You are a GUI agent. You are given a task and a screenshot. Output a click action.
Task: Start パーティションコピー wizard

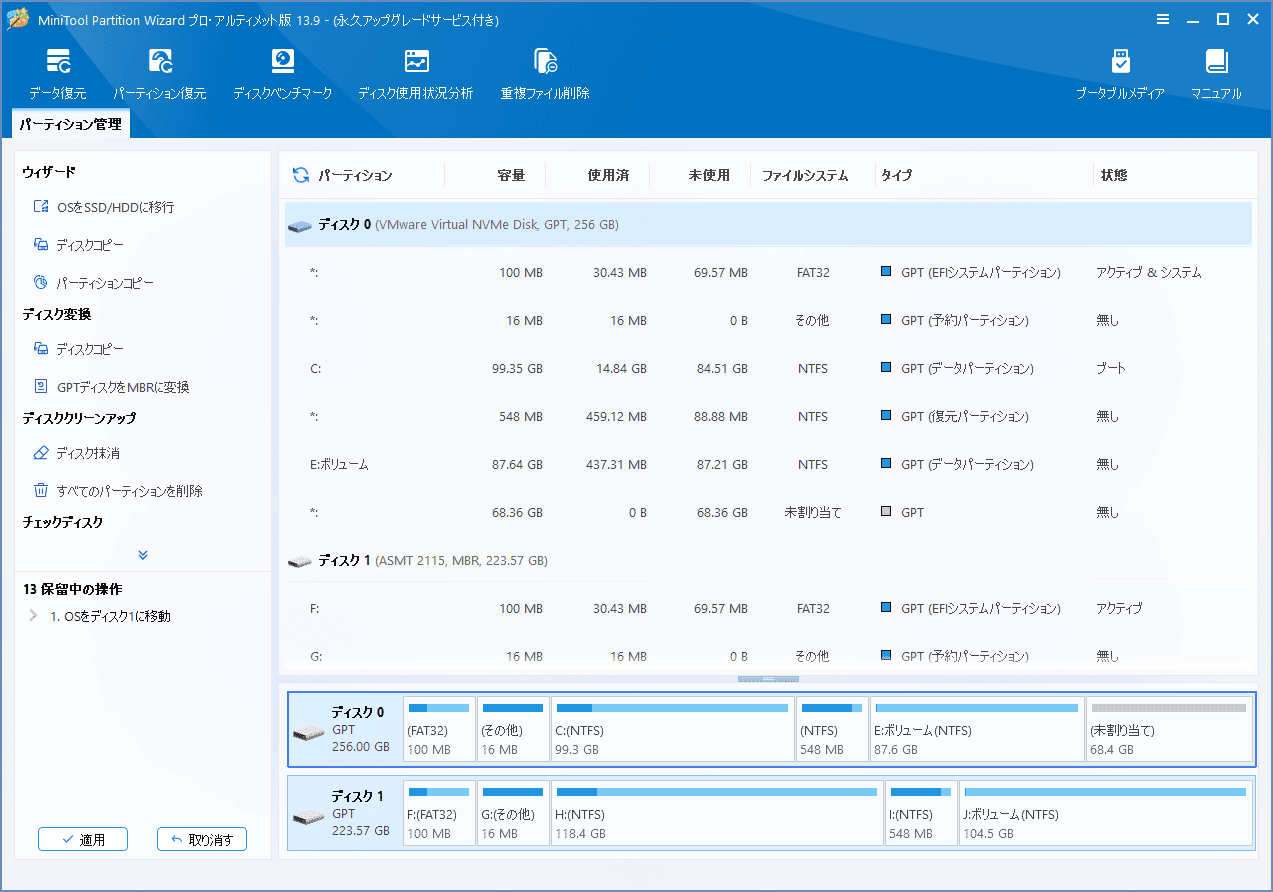[94, 283]
